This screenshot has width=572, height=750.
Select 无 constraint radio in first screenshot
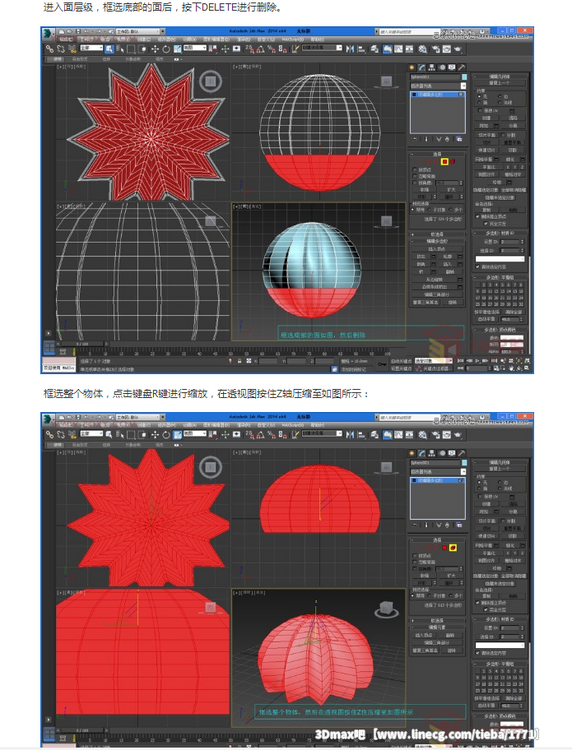coord(479,97)
